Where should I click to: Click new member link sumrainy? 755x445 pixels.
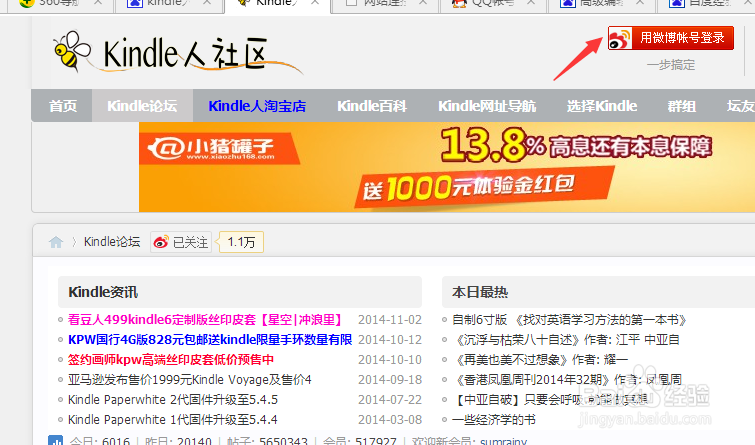click(x=504, y=441)
